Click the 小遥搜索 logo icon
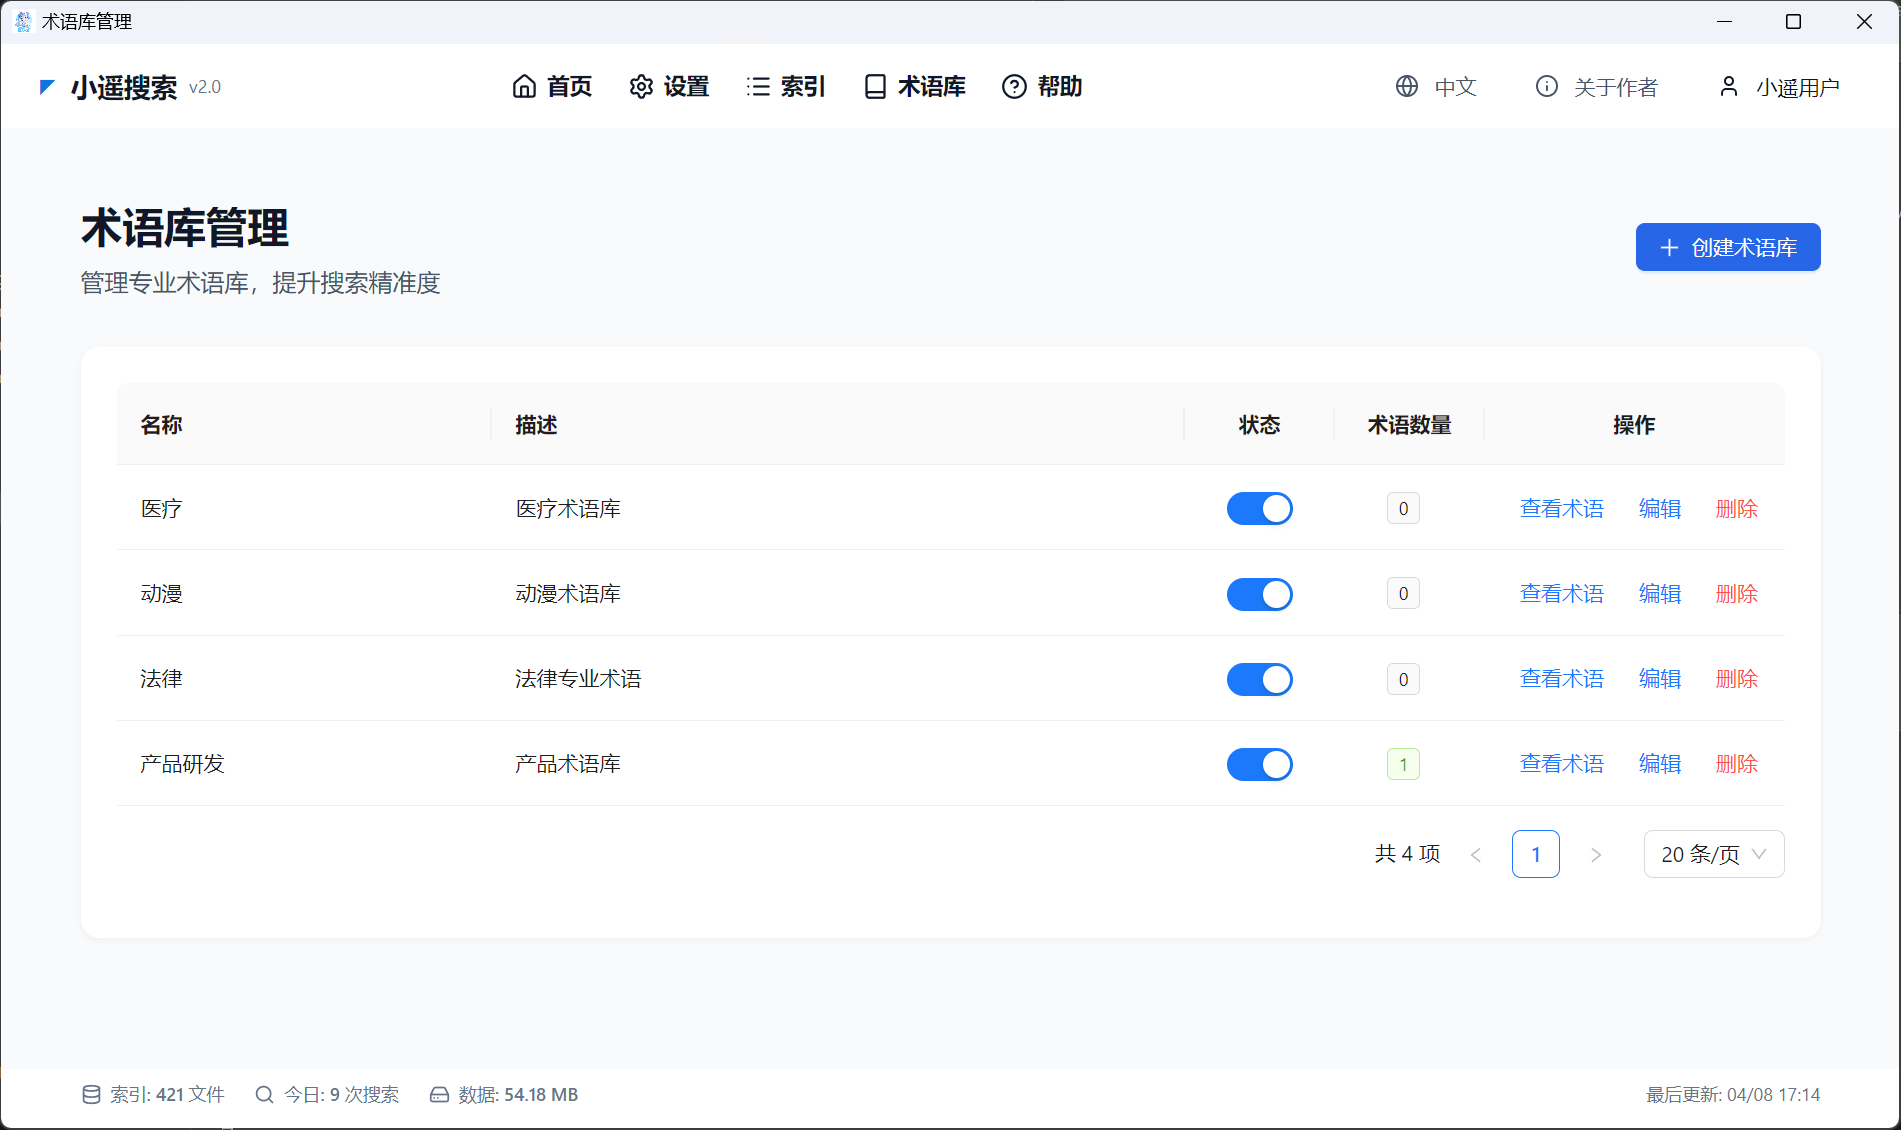Image resolution: width=1901 pixels, height=1130 pixels. pos(46,87)
